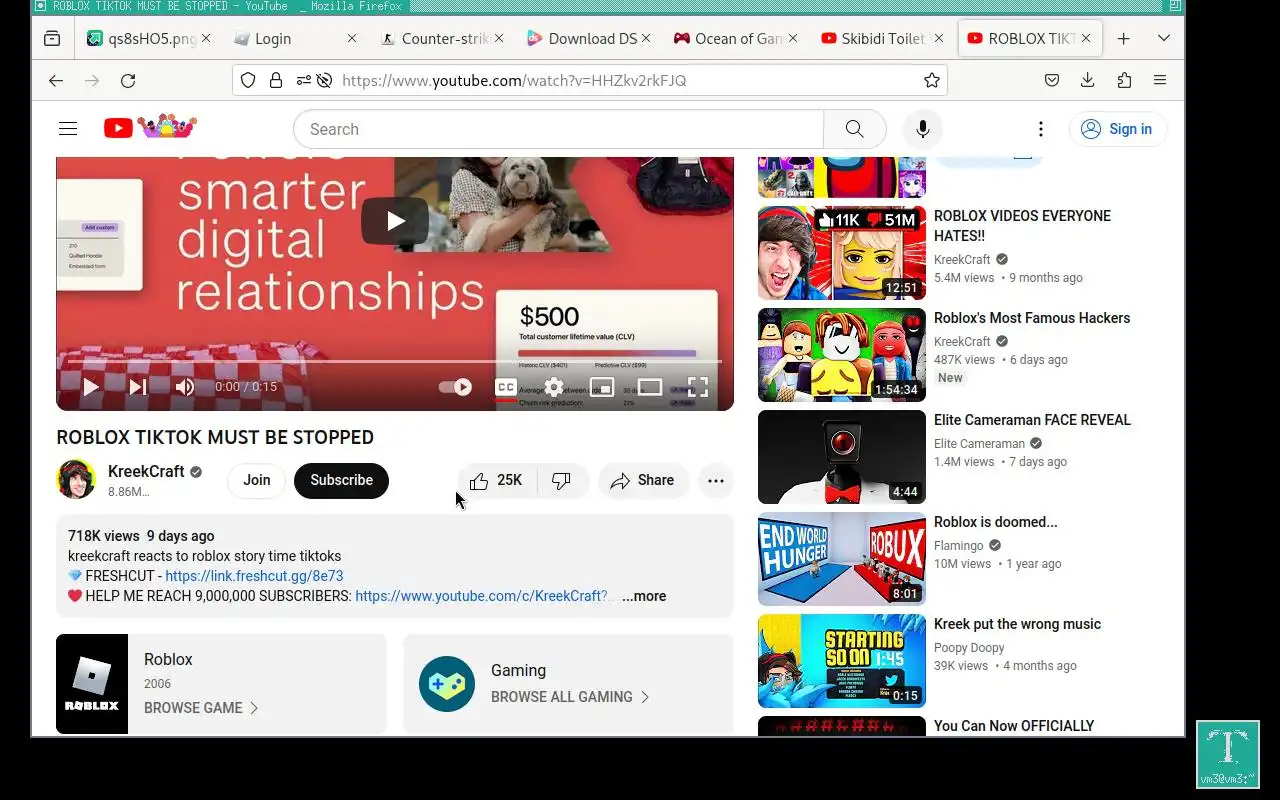The image size is (1280, 800).
Task: Expand the description with ...more
Action: click(x=644, y=596)
